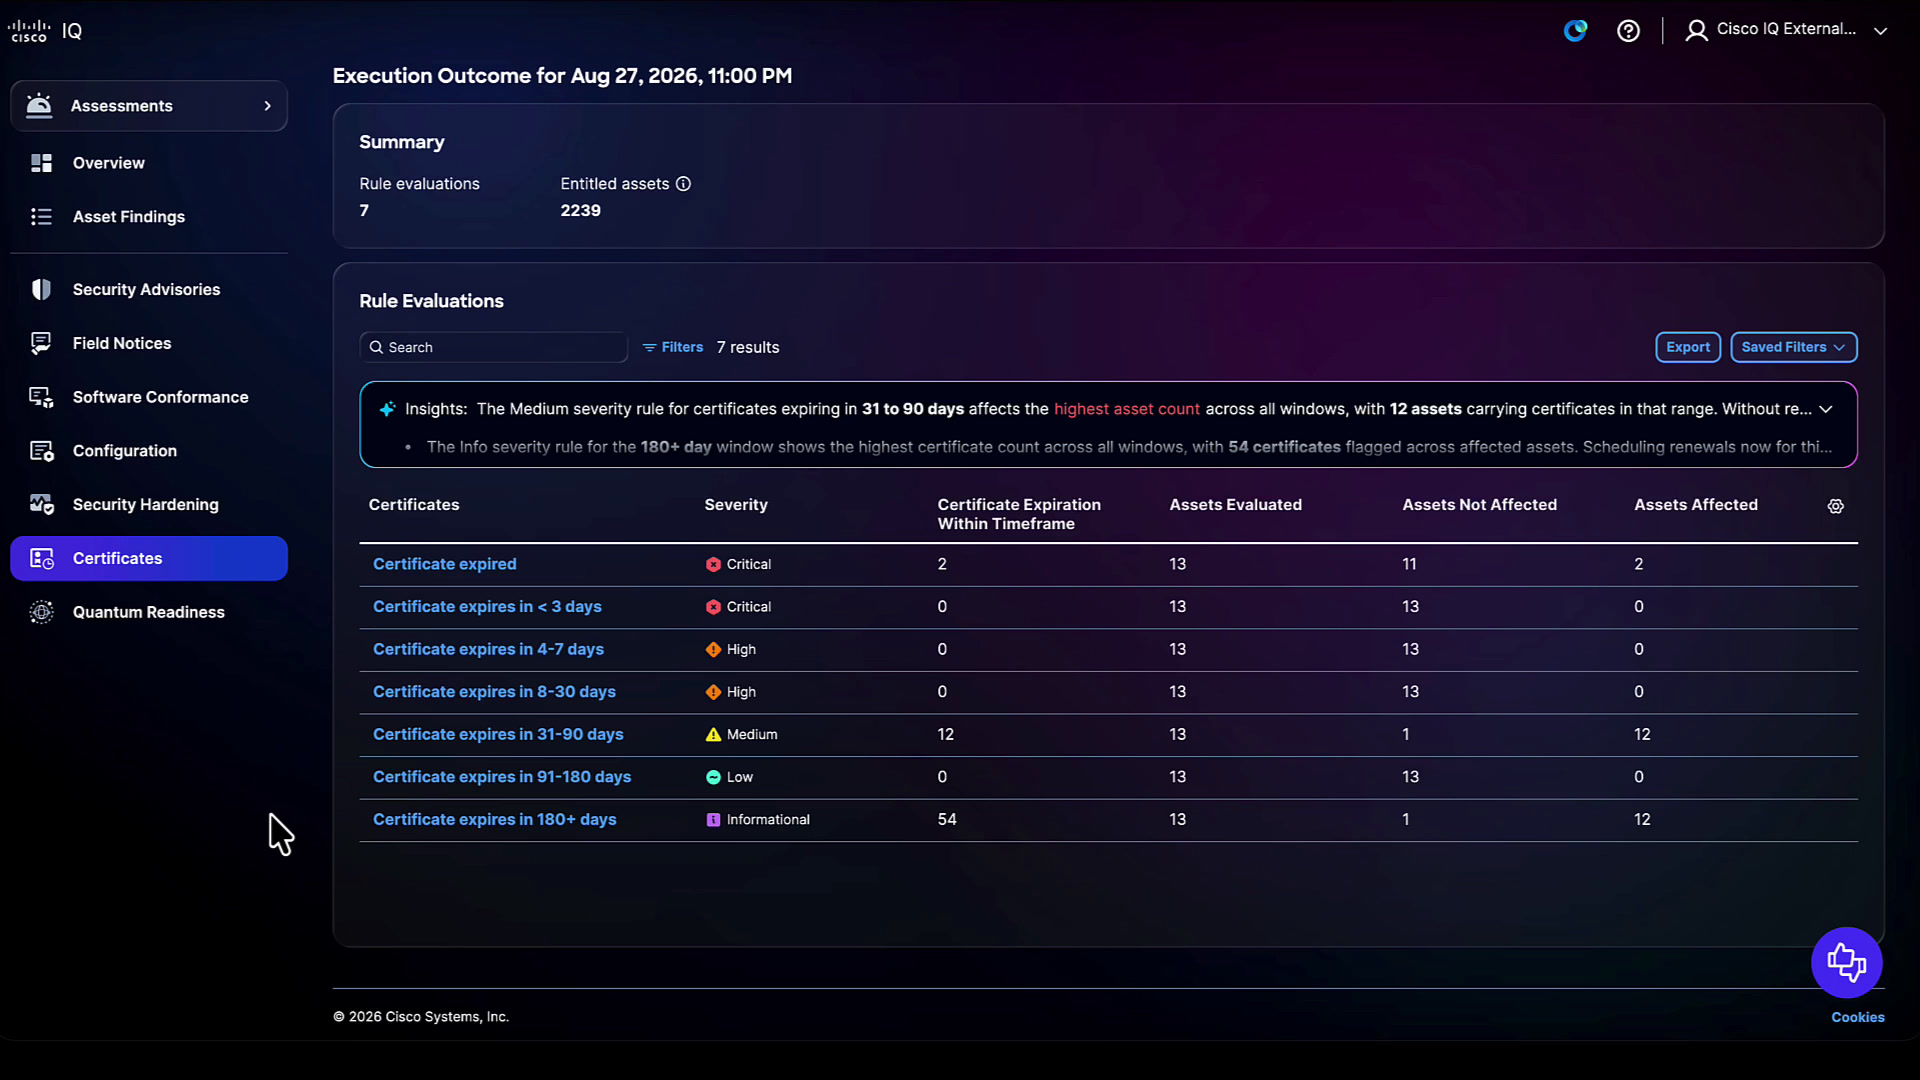Click the Medium severity label

tap(752, 735)
